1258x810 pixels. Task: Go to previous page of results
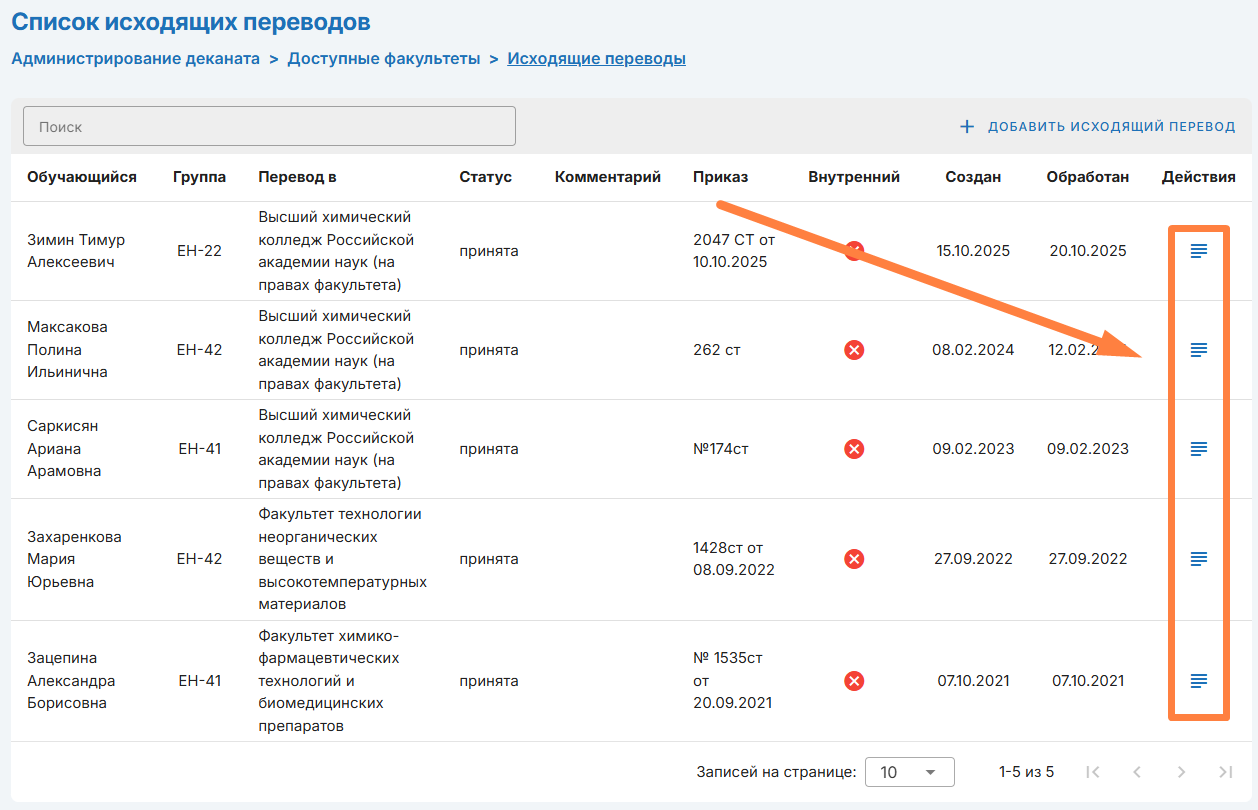(x=1136, y=772)
